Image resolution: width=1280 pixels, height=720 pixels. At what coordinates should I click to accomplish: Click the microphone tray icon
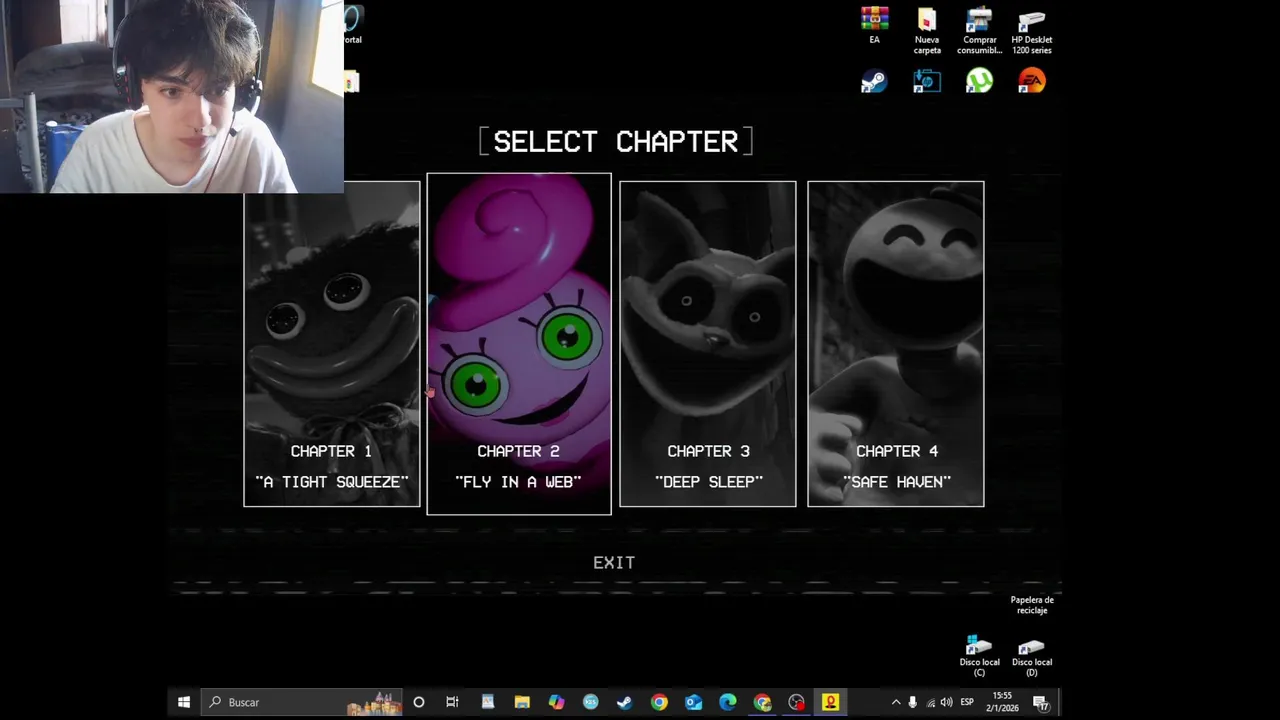[x=912, y=702]
